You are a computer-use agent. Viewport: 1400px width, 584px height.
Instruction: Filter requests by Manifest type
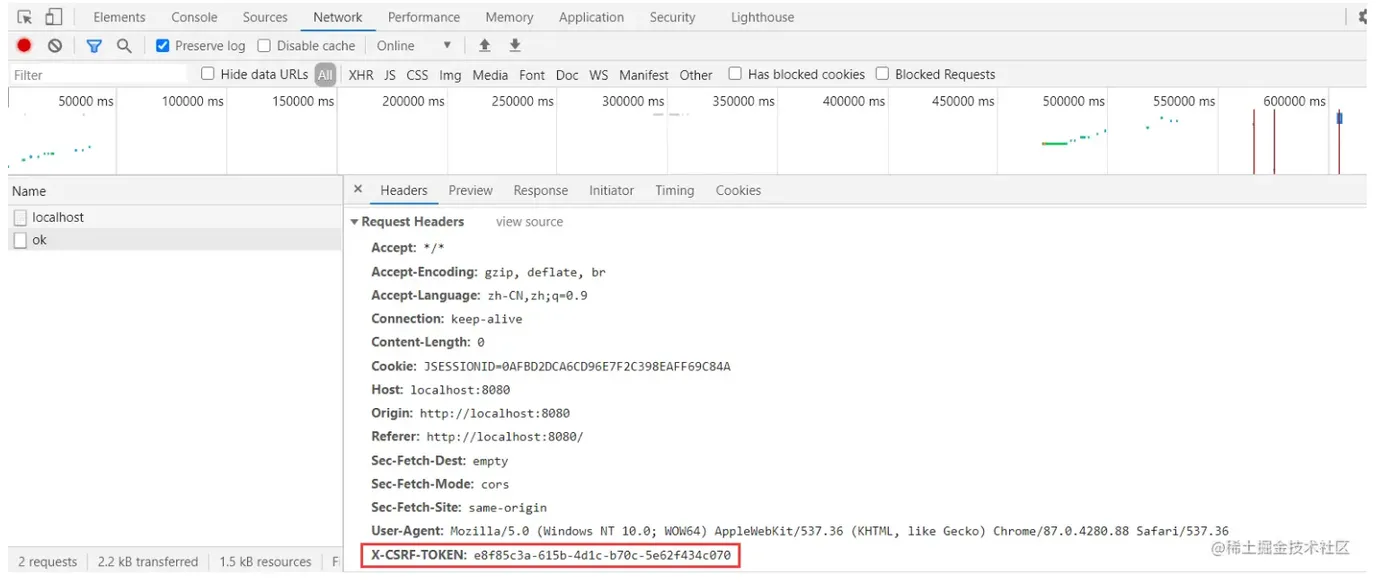tap(644, 75)
